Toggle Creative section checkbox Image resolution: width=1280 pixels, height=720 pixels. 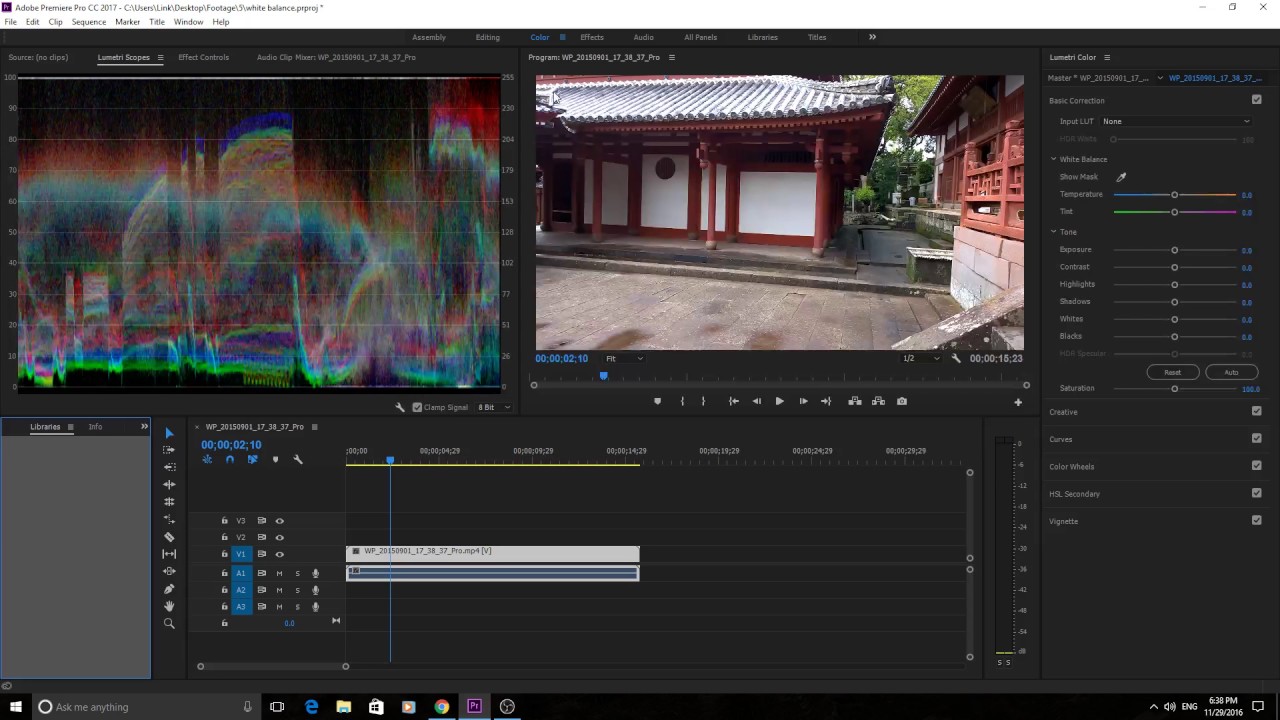(x=1257, y=411)
